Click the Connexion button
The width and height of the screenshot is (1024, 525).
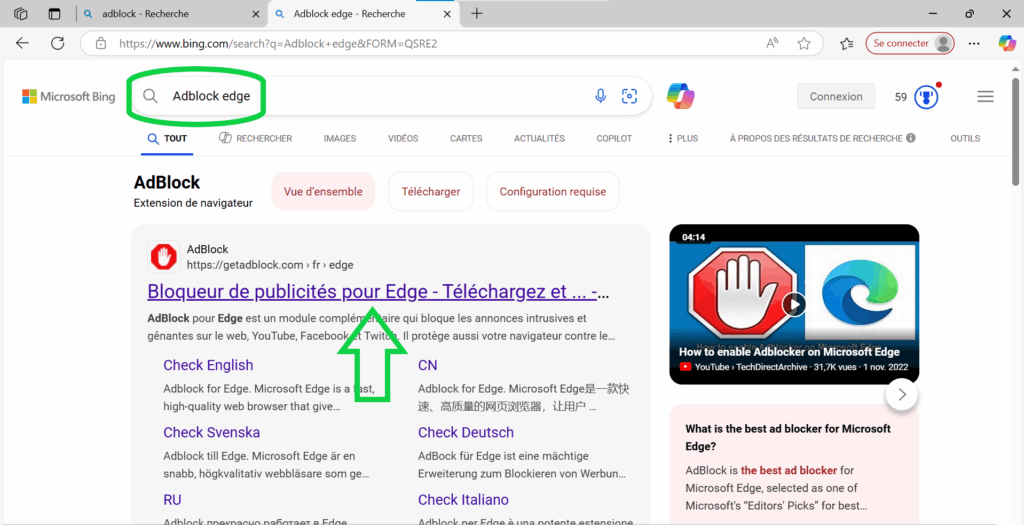click(x=836, y=97)
